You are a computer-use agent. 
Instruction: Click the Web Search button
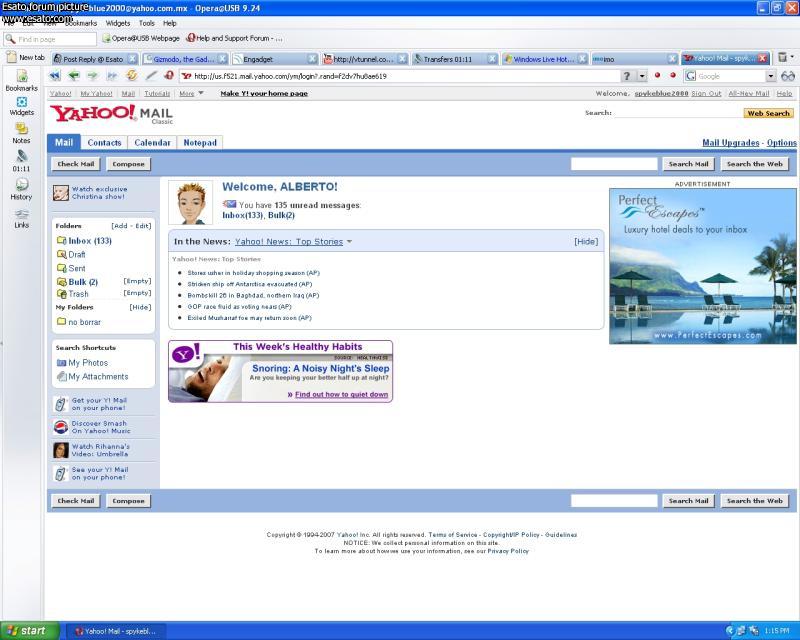(x=768, y=113)
